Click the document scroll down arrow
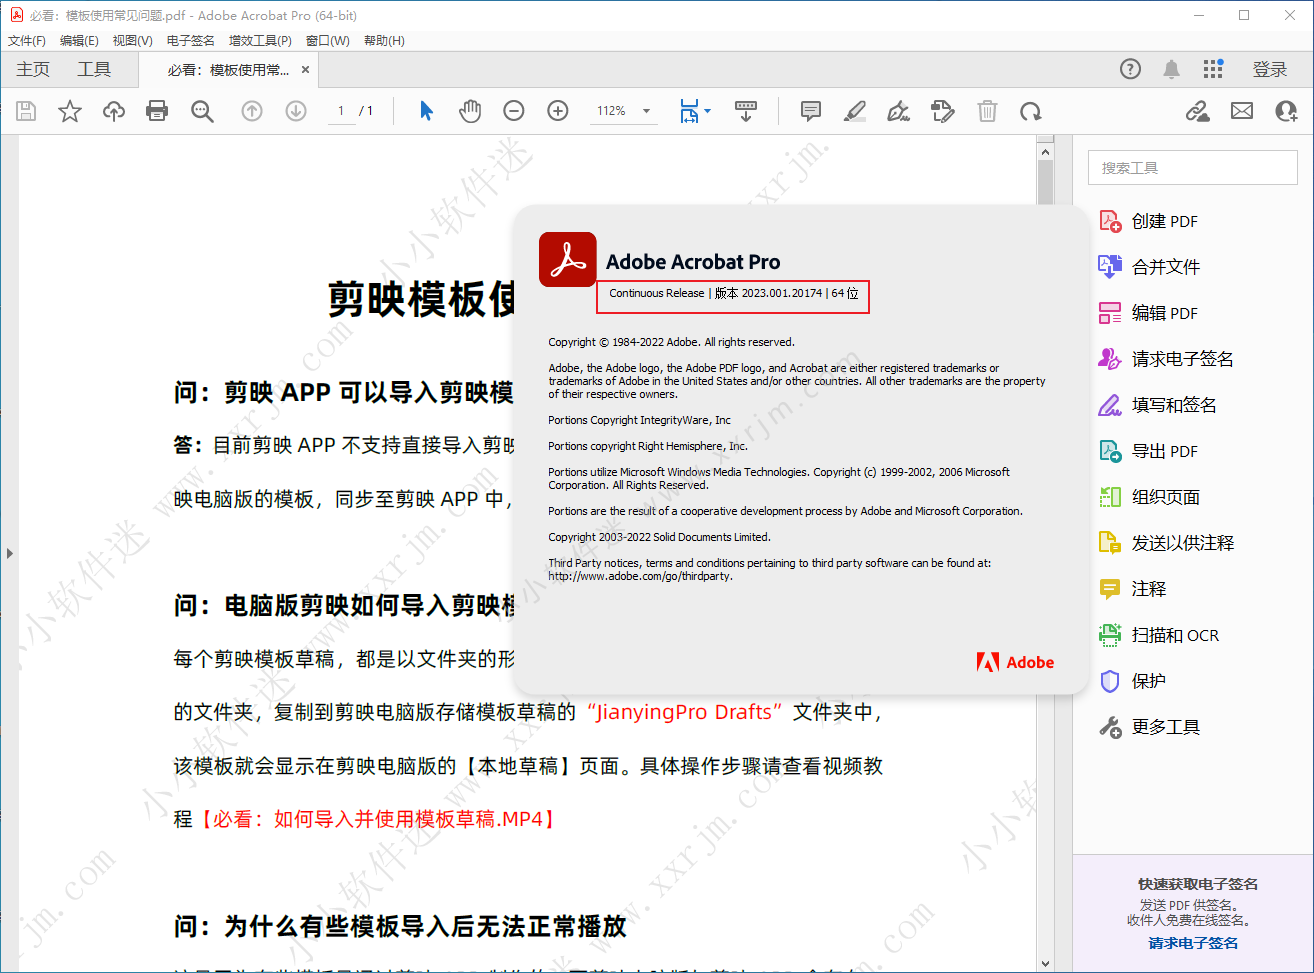This screenshot has height=973, width=1314. tap(1045, 964)
